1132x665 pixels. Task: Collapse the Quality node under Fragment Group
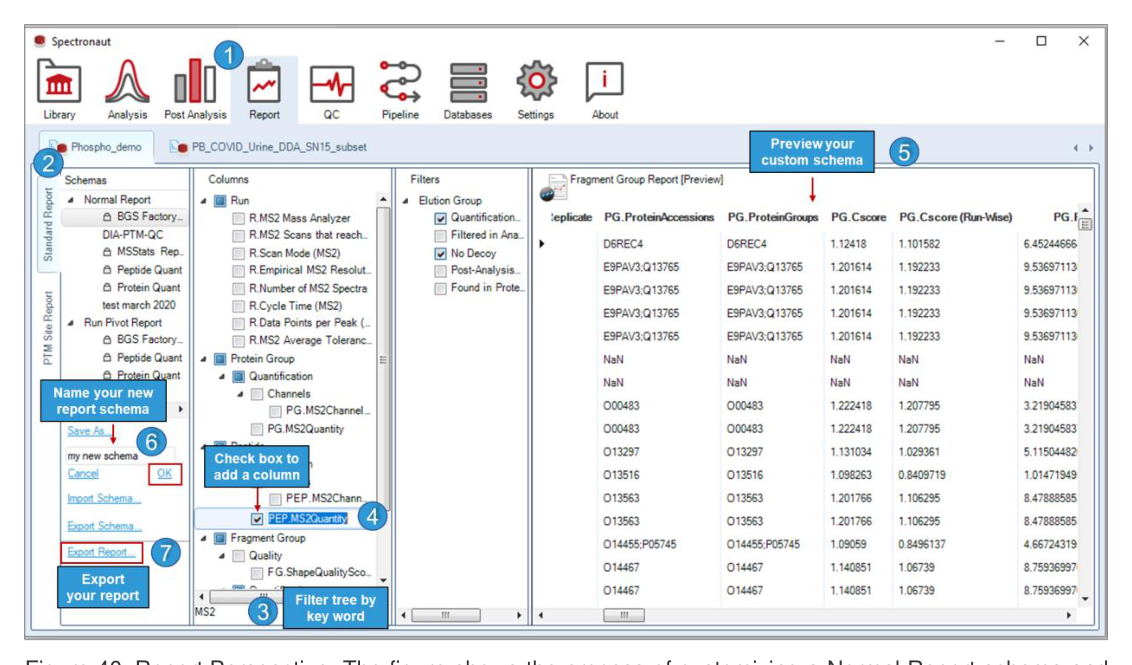222,556
